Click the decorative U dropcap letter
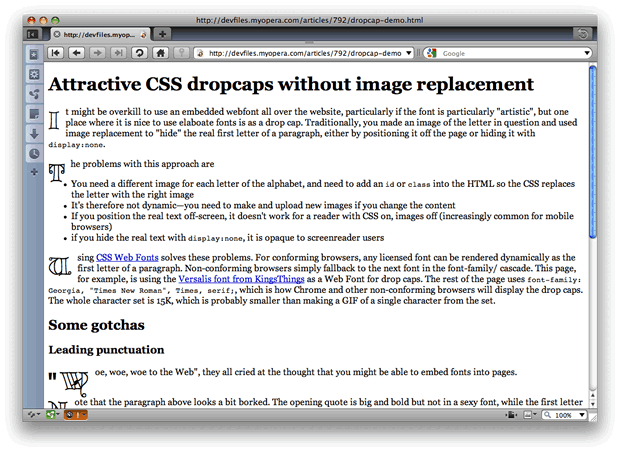 60,265
